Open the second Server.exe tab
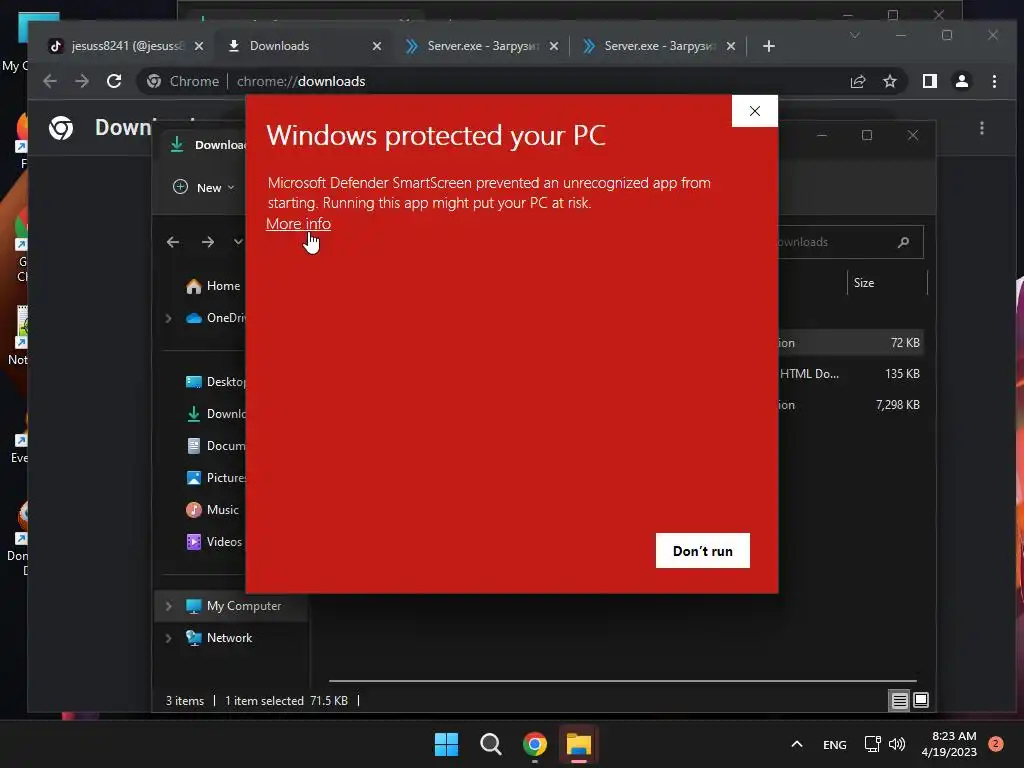Image resolution: width=1024 pixels, height=768 pixels. coord(660,46)
